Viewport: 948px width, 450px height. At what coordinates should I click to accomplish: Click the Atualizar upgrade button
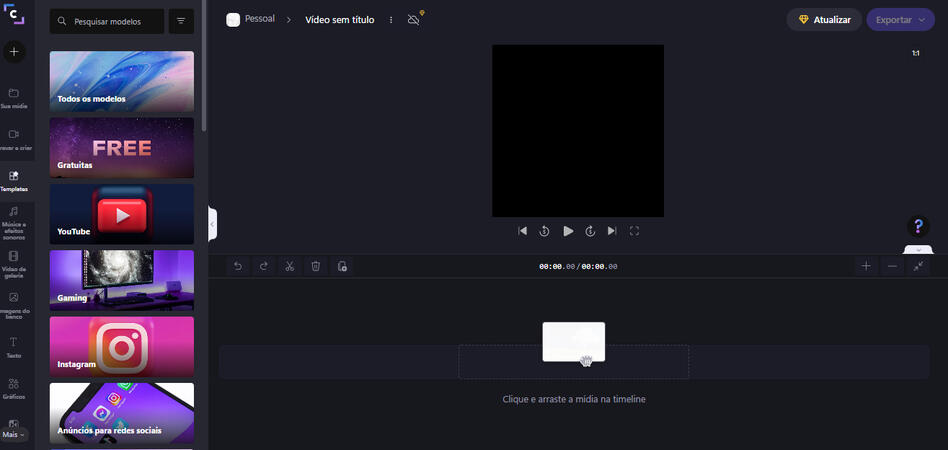tap(824, 20)
